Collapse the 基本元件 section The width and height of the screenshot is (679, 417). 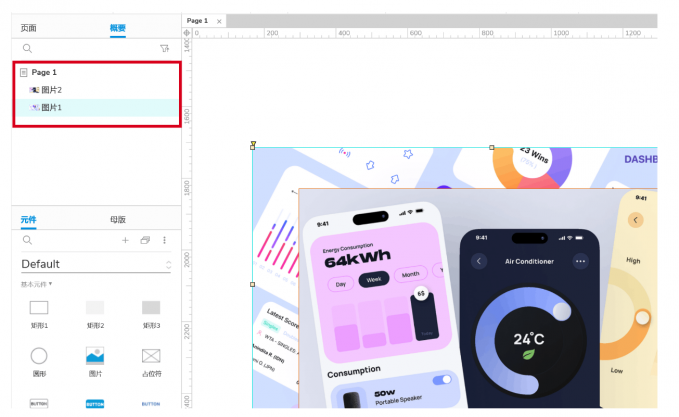pyautogui.click(x=36, y=284)
